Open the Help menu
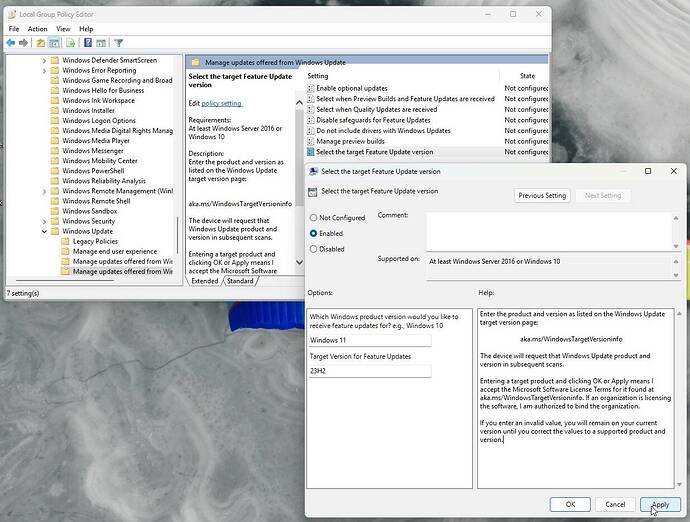The width and height of the screenshot is (690, 522). click(x=86, y=29)
